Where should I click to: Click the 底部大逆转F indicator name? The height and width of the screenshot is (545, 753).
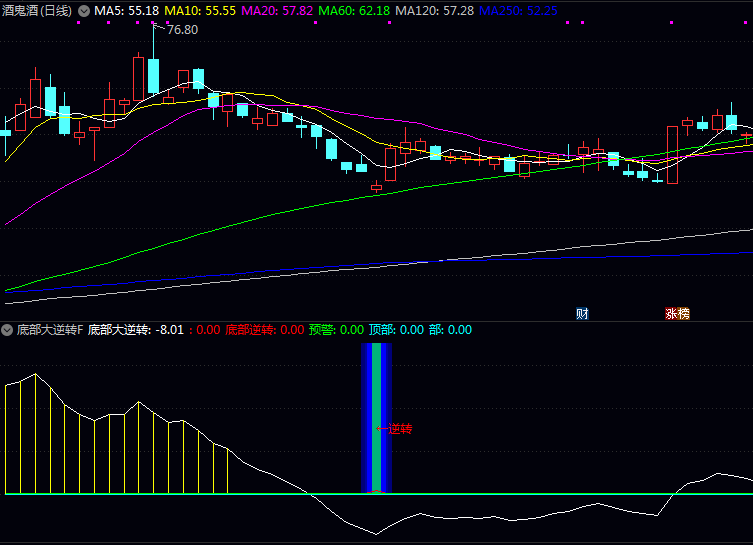(x=49, y=329)
